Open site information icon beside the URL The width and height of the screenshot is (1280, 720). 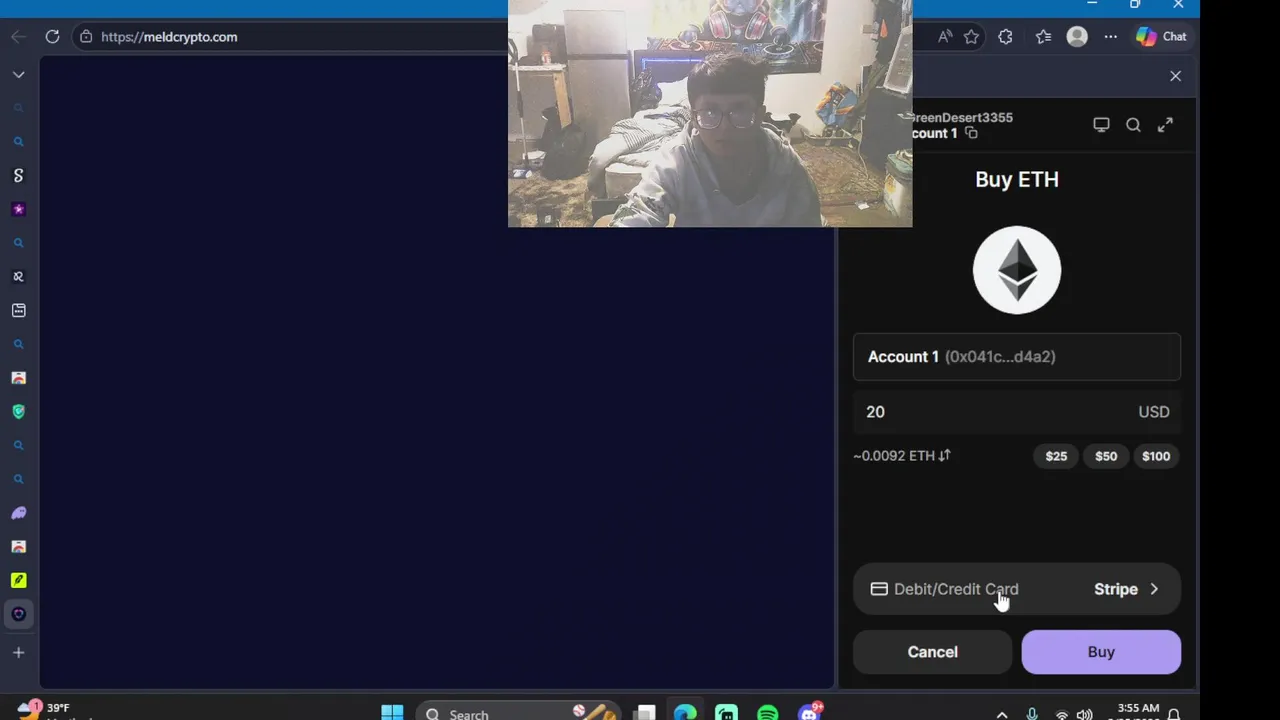(x=86, y=37)
